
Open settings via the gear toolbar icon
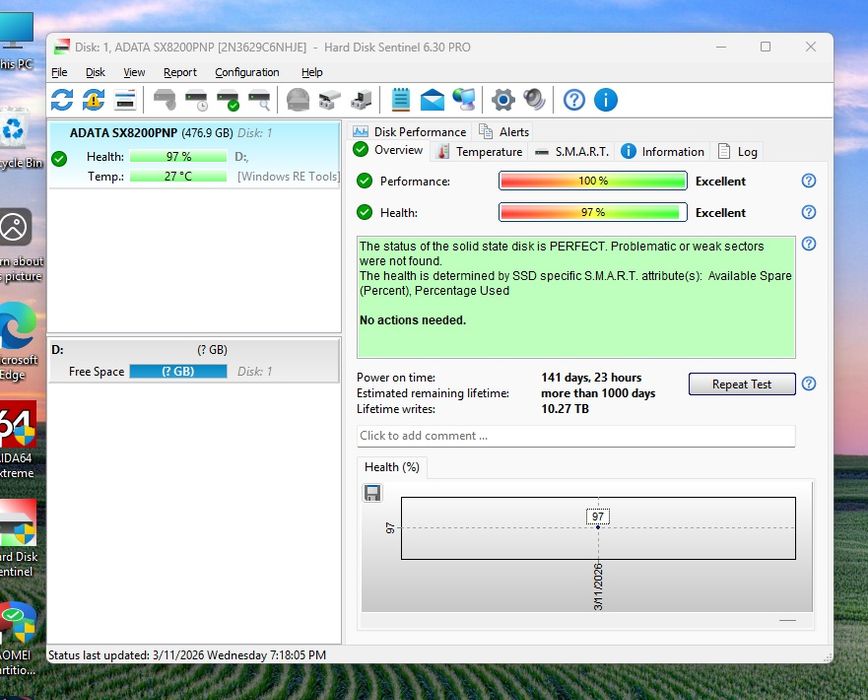point(503,100)
